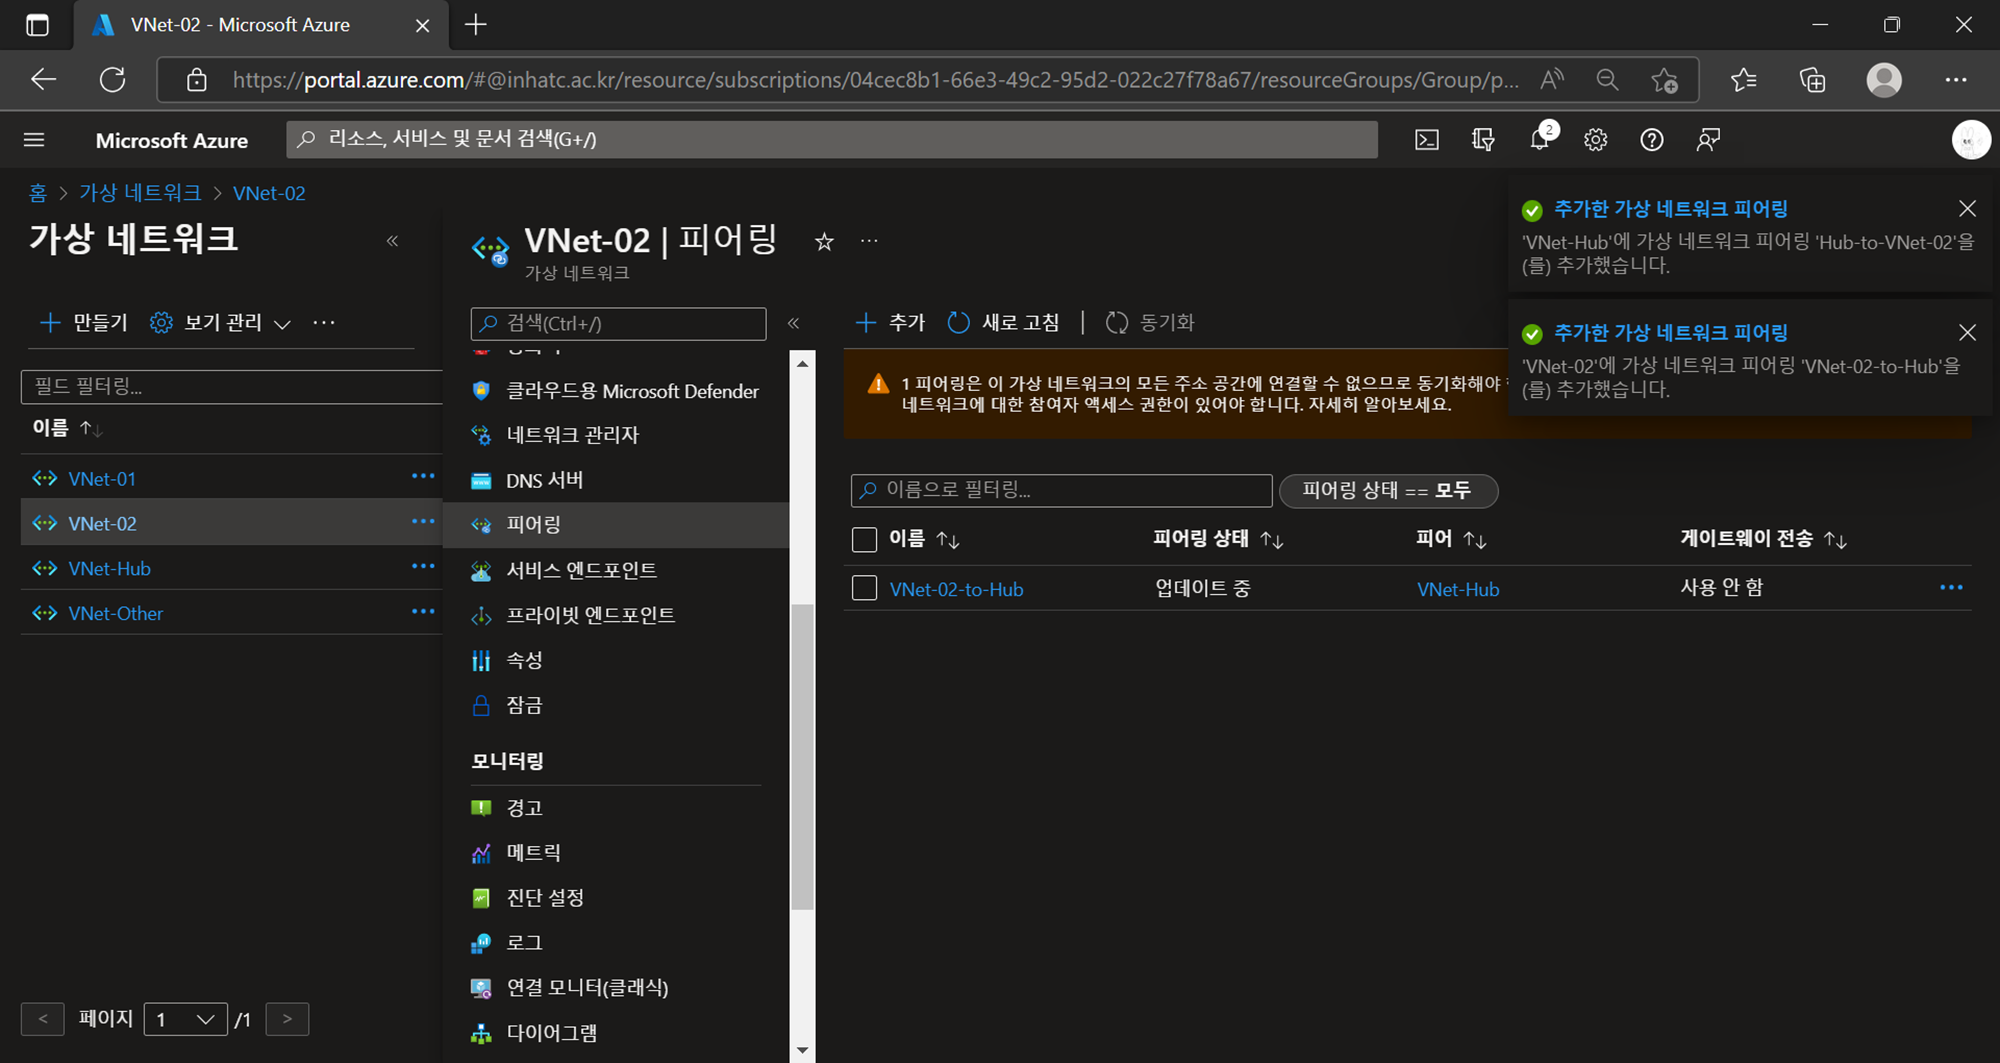Select 피어링 in the resource menu
This screenshot has height=1063, width=2000.
coord(616,524)
